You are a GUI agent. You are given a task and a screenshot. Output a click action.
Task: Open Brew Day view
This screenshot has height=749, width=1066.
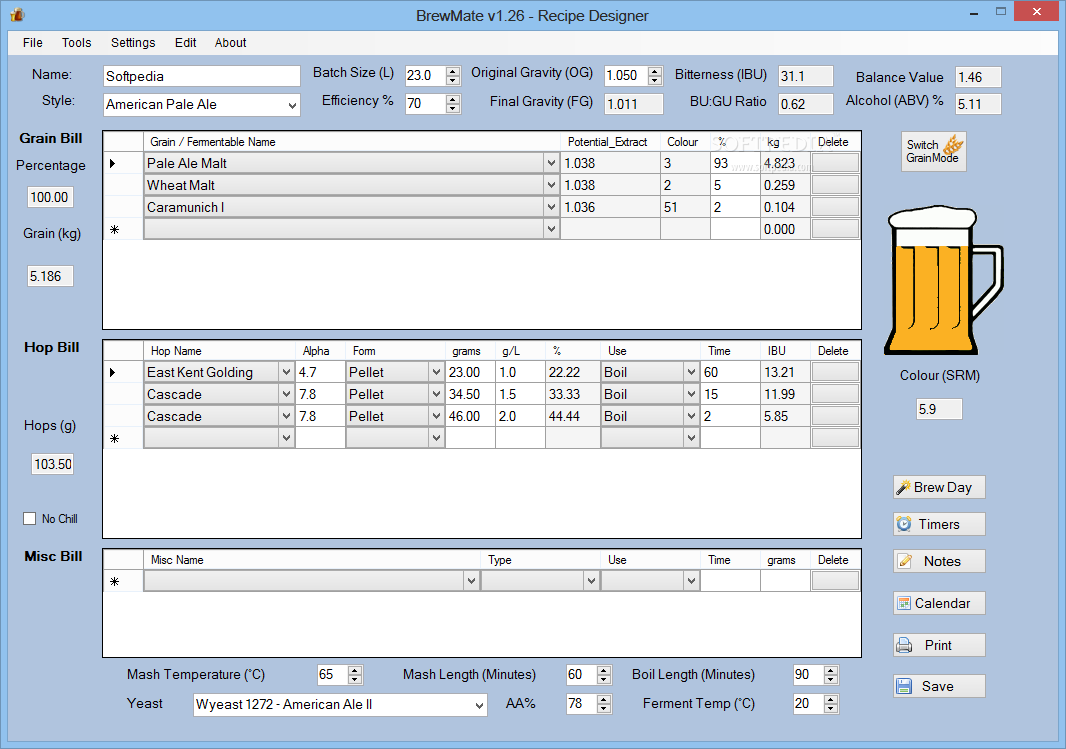[939, 487]
